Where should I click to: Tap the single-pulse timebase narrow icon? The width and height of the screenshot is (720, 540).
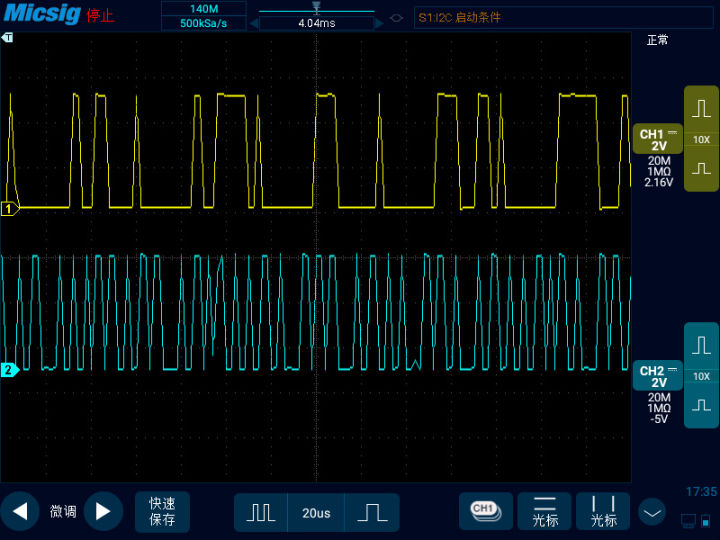tap(372, 512)
